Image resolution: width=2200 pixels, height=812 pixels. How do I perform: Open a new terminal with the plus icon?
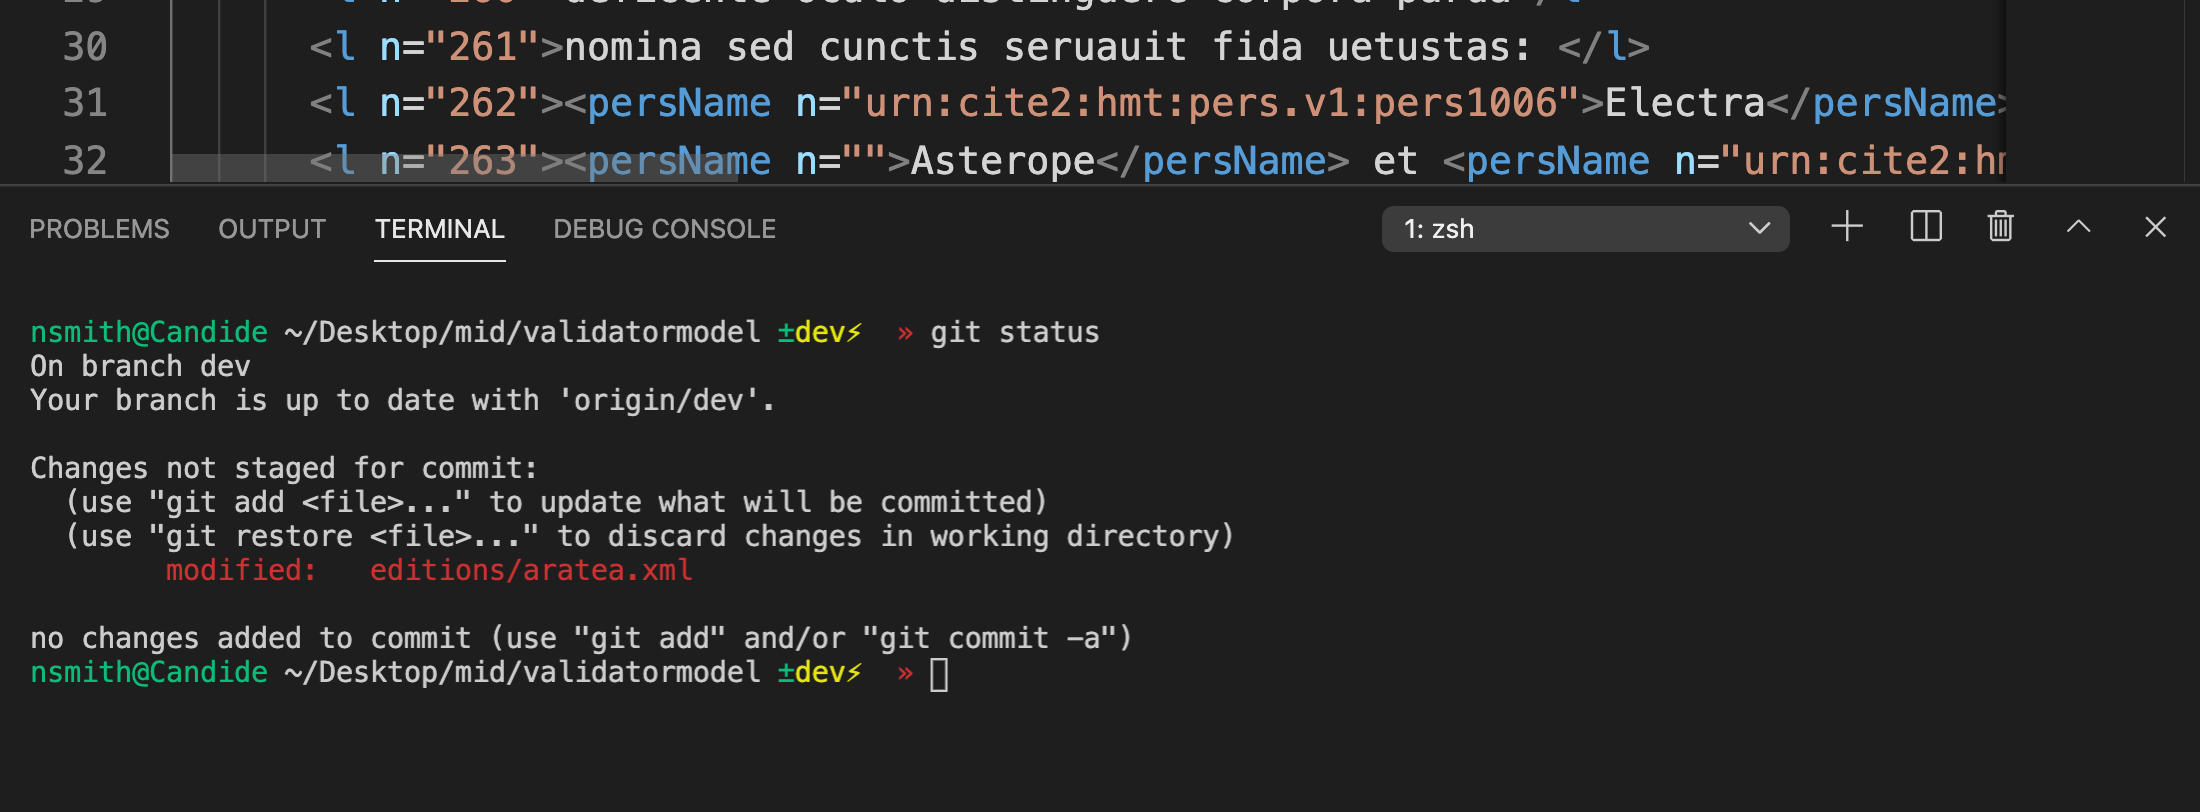pos(1846,227)
